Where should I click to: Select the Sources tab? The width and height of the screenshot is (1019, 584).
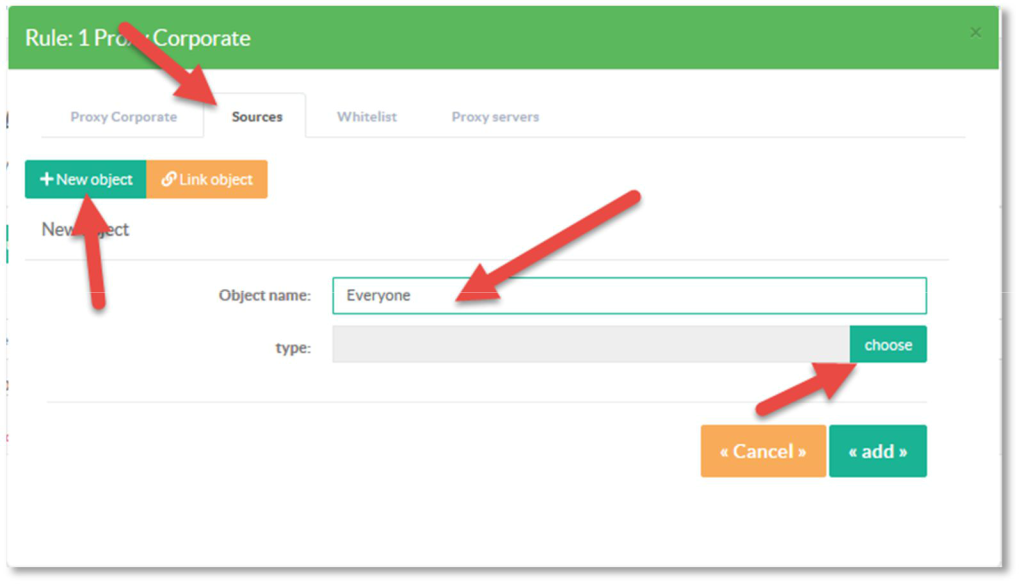tap(257, 117)
